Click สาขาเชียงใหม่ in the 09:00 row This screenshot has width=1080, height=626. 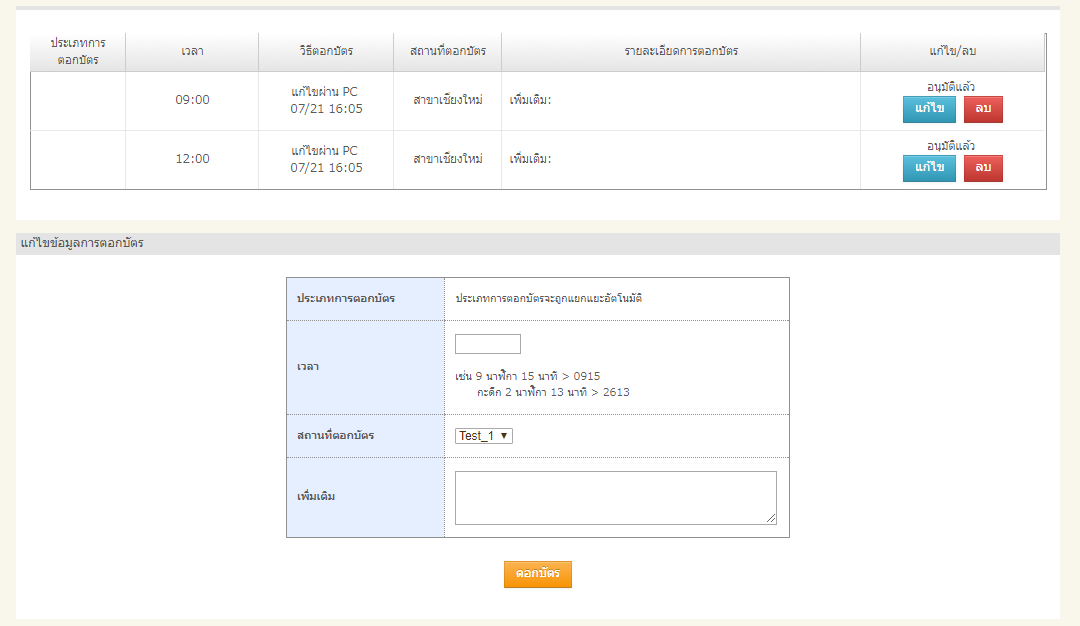pos(448,100)
